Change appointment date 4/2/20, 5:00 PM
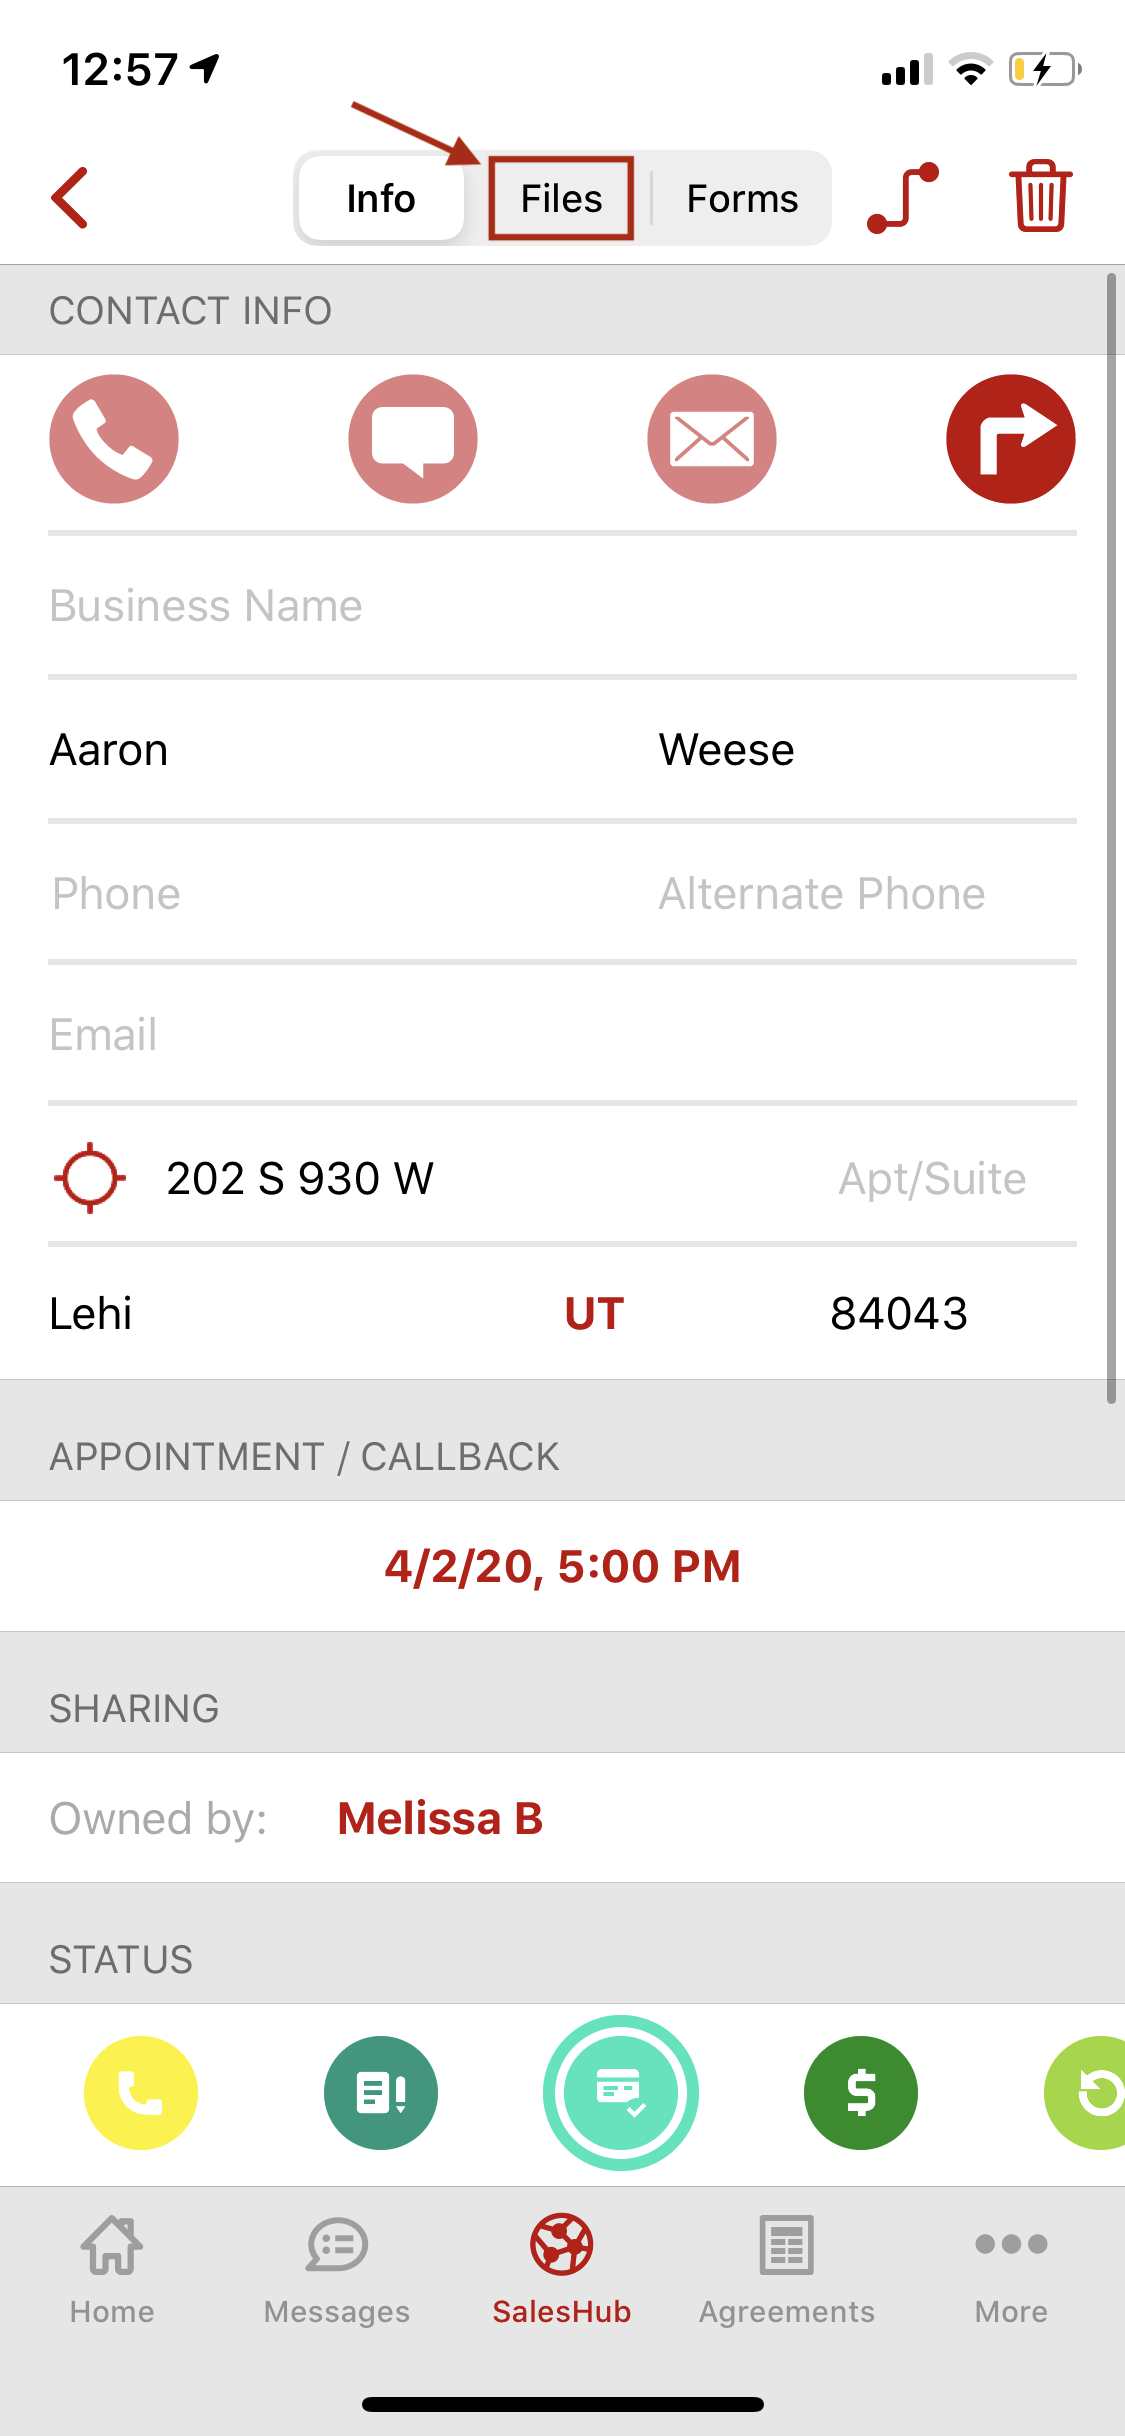The width and height of the screenshot is (1125, 2436). click(562, 1566)
